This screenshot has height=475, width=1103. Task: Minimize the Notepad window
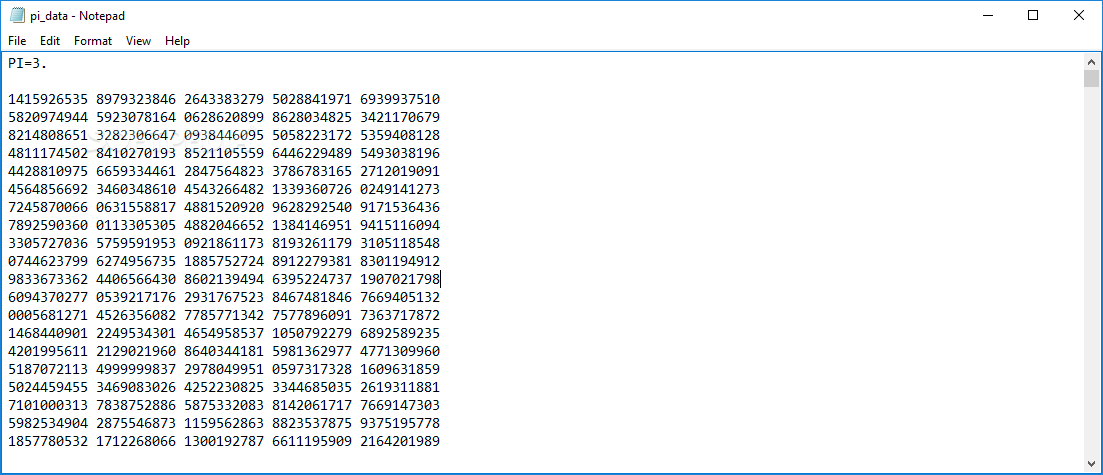pyautogui.click(x=987, y=15)
